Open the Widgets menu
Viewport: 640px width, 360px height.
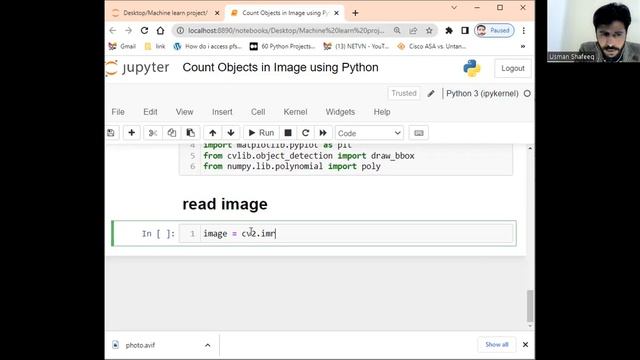pyautogui.click(x=340, y=112)
